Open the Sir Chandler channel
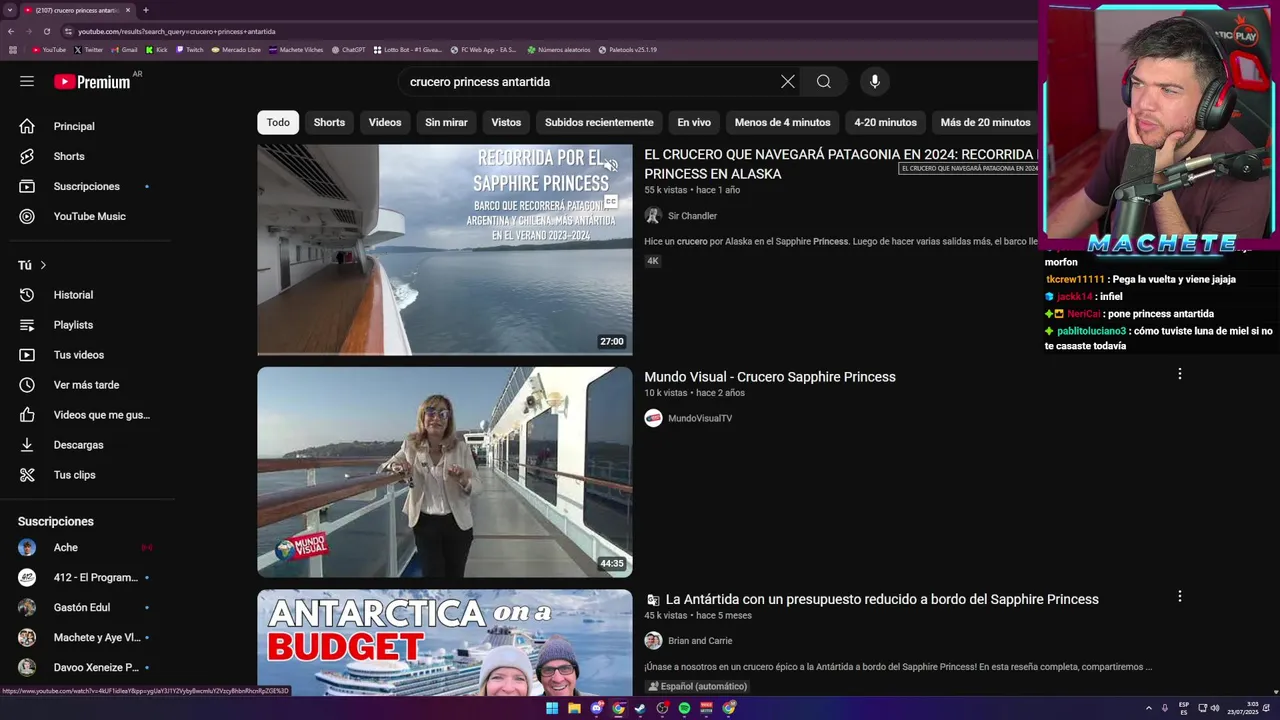The height and width of the screenshot is (720, 1280). click(x=692, y=216)
